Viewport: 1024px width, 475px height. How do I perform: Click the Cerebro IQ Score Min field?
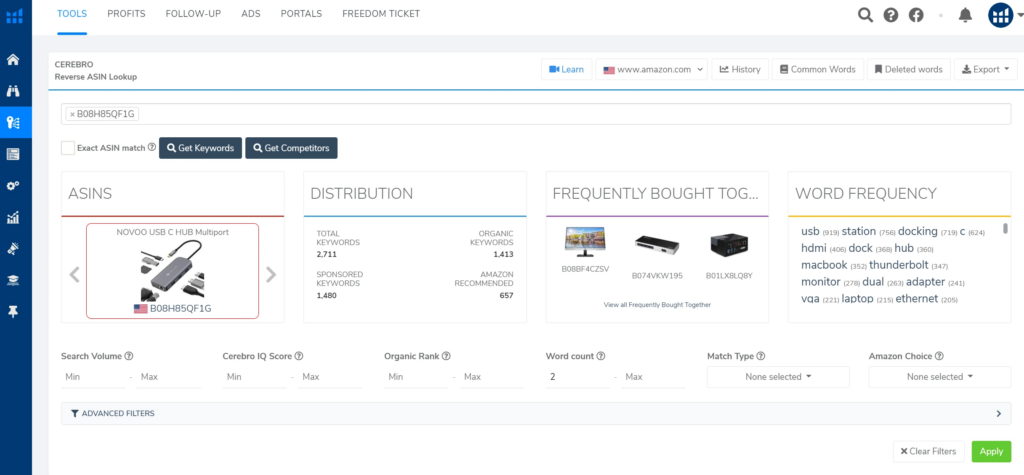pyautogui.click(x=255, y=377)
